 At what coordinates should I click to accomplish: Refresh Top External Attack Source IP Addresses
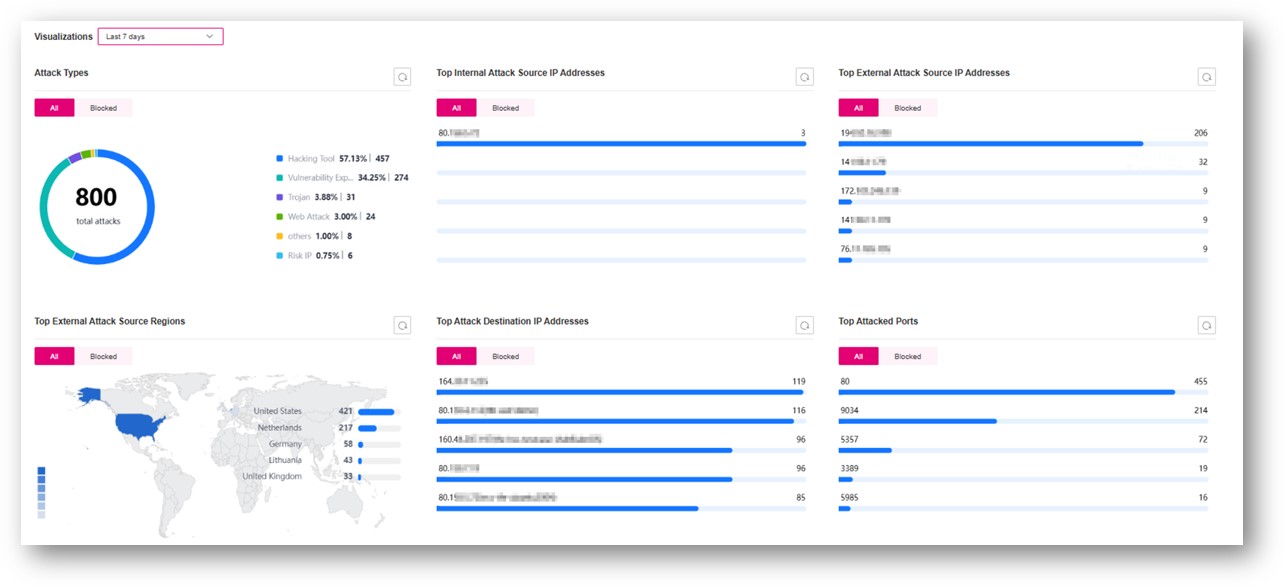(x=1206, y=77)
